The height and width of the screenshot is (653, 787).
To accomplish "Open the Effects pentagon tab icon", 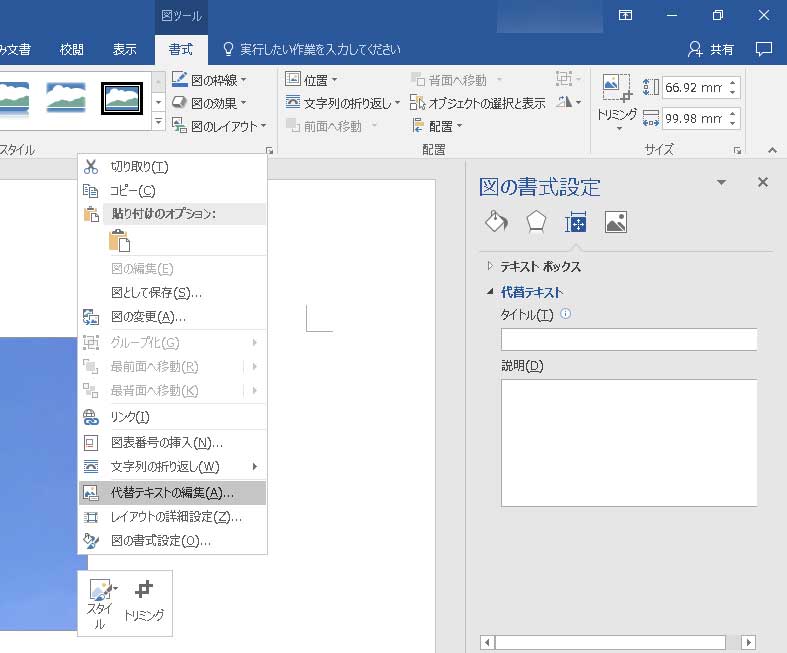I will pos(536,222).
